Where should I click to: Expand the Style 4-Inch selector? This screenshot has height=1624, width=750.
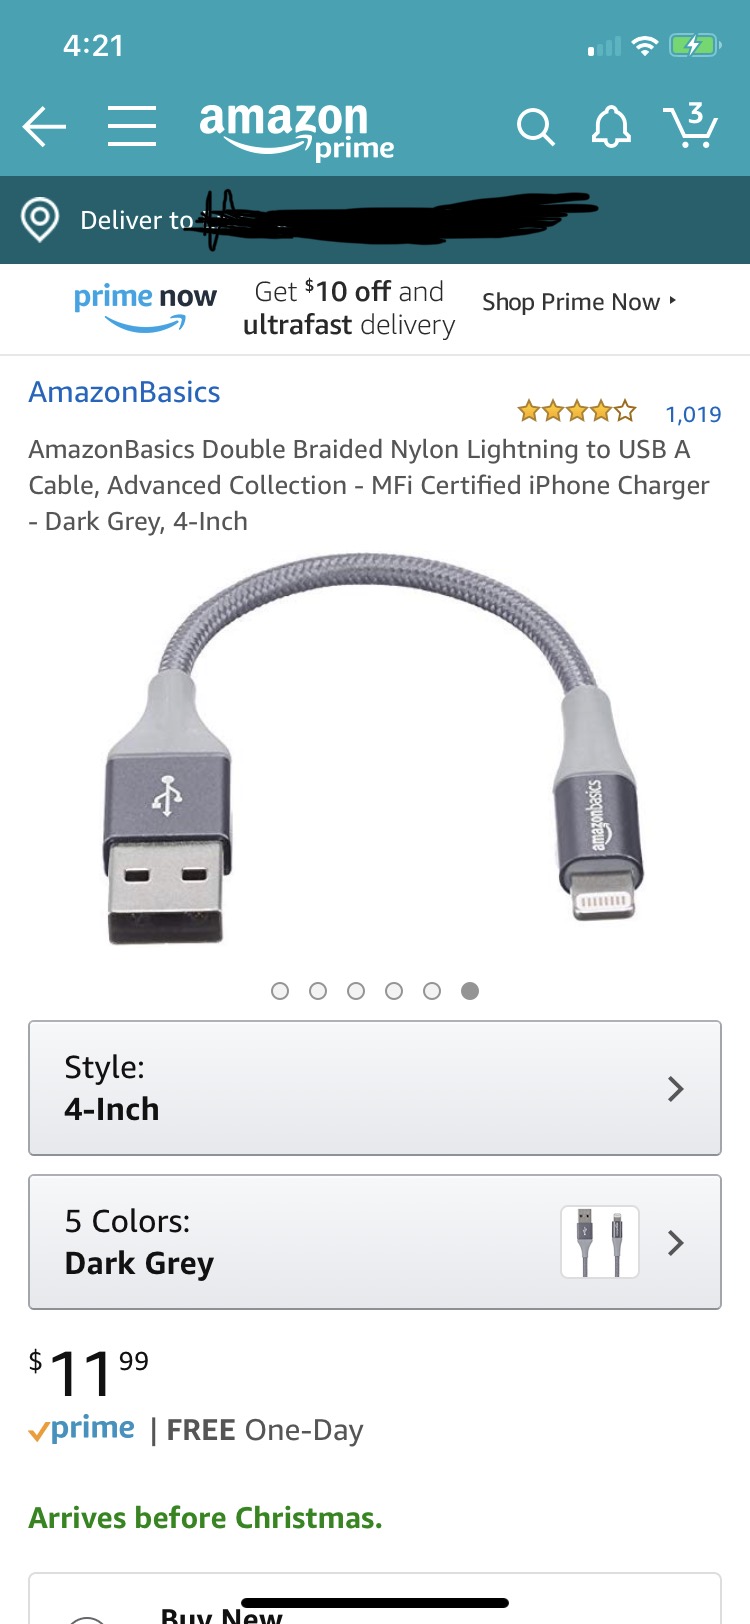pos(375,1088)
